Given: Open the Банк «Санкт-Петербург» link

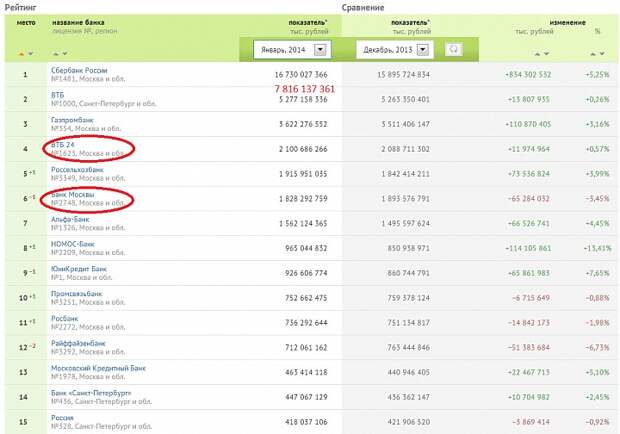Looking at the screenshot, I should click(x=91, y=393).
